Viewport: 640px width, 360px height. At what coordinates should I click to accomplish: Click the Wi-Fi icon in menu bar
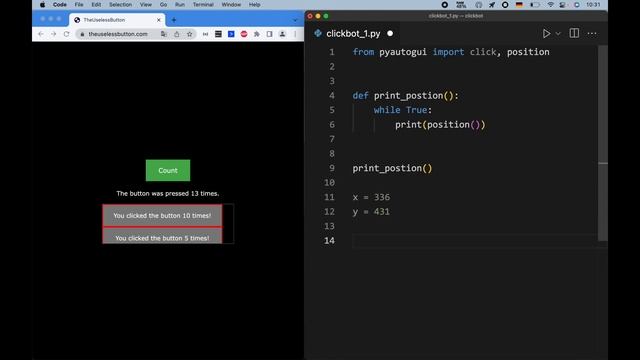coord(551,4)
